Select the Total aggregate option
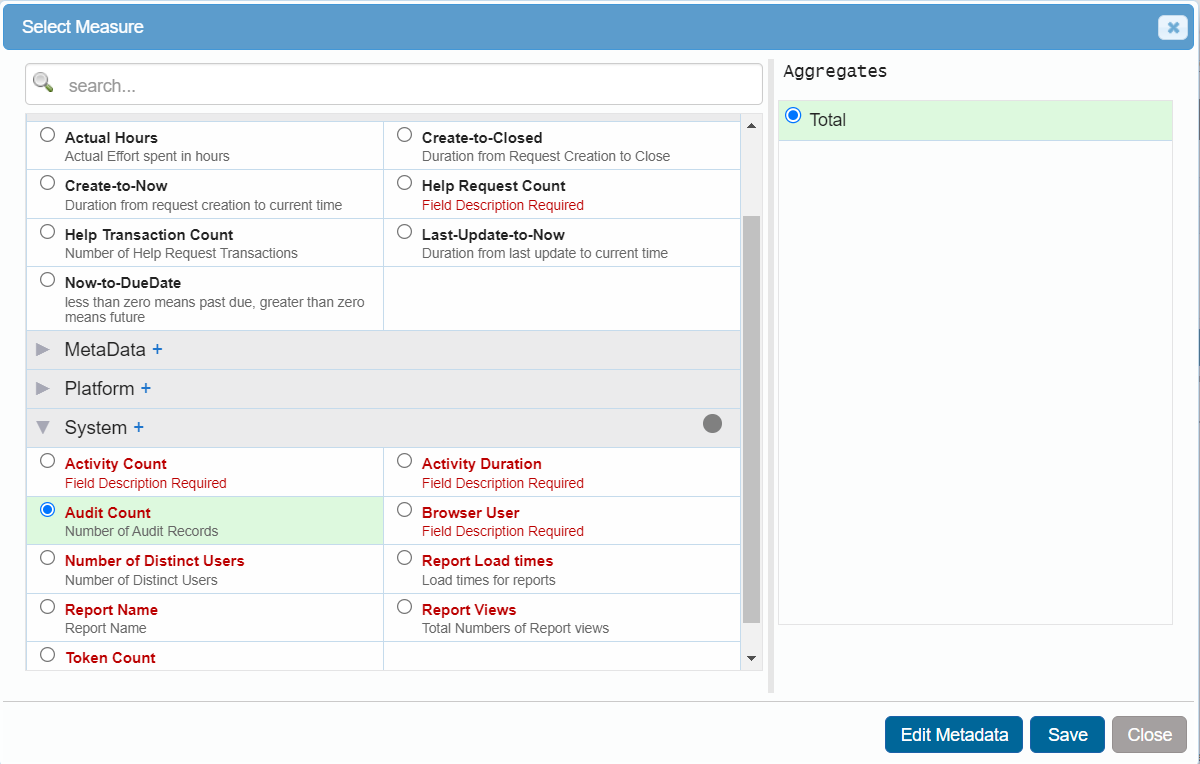 (x=793, y=116)
